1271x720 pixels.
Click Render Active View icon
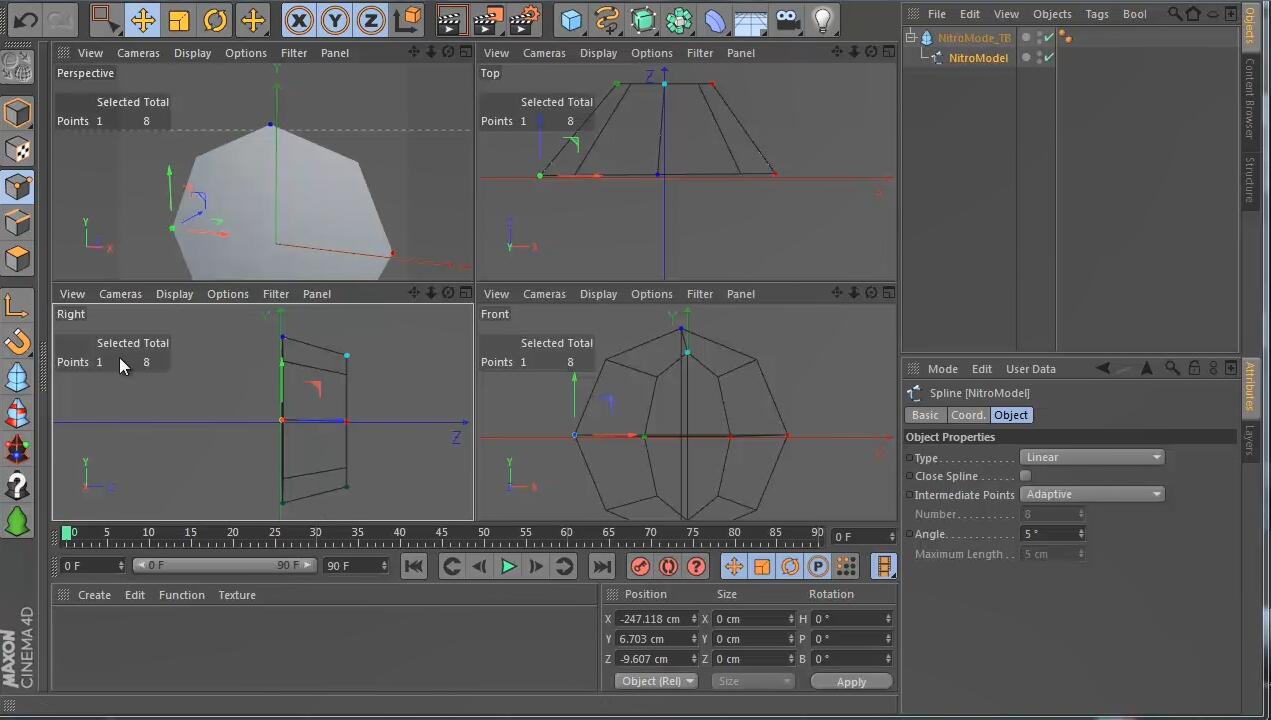(452, 19)
